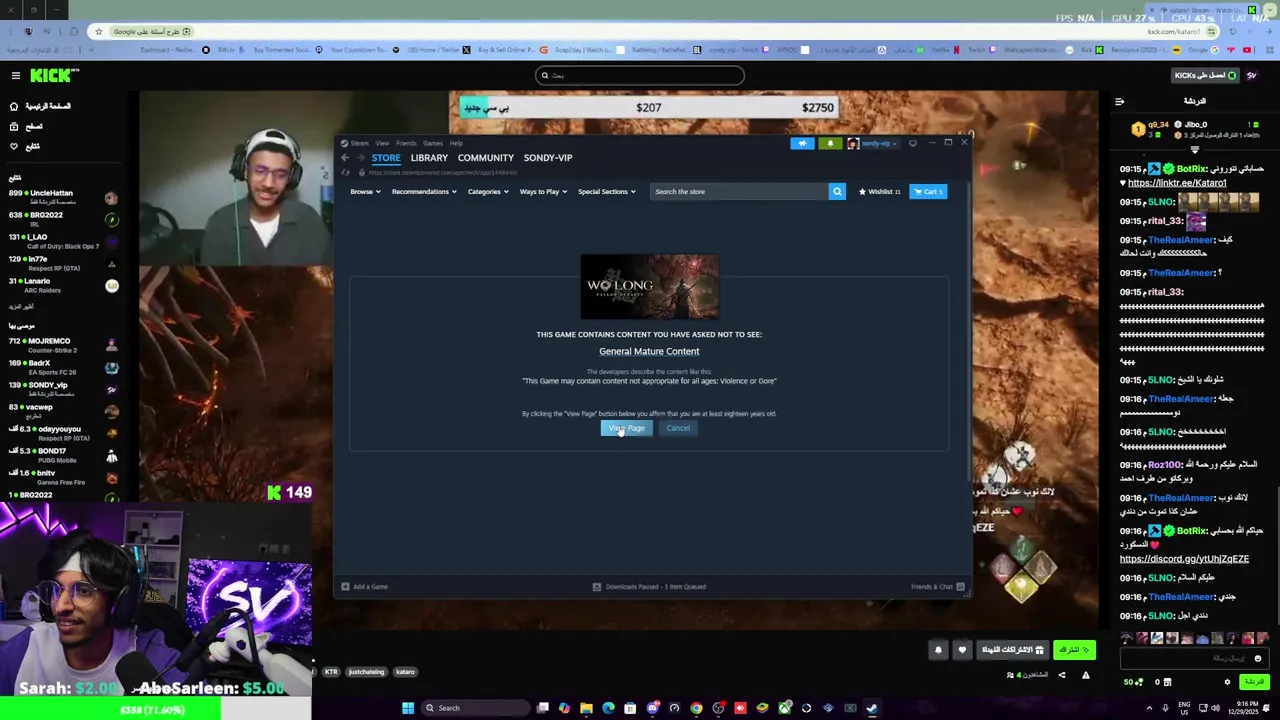
Task: Open File Explorer from taskbar
Action: [x=586, y=708]
